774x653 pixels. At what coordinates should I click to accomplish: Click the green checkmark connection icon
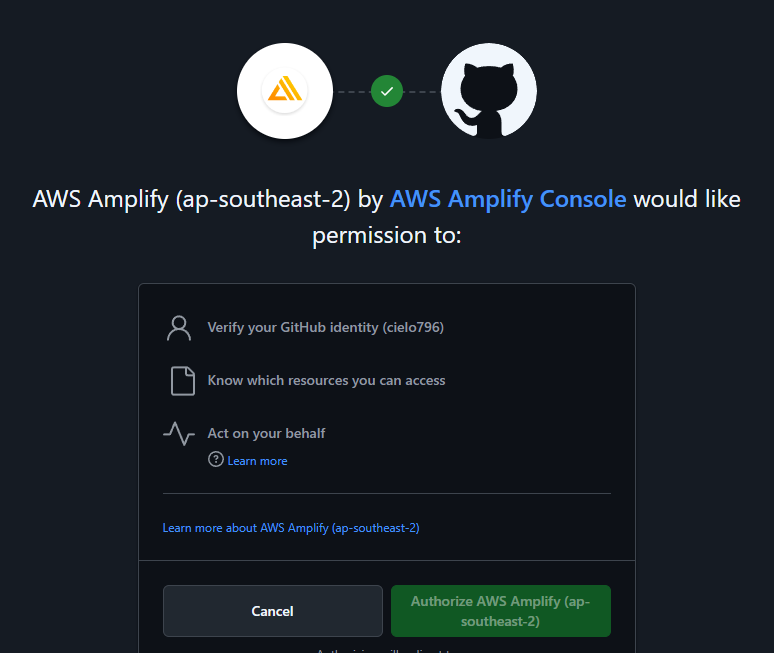(387, 91)
